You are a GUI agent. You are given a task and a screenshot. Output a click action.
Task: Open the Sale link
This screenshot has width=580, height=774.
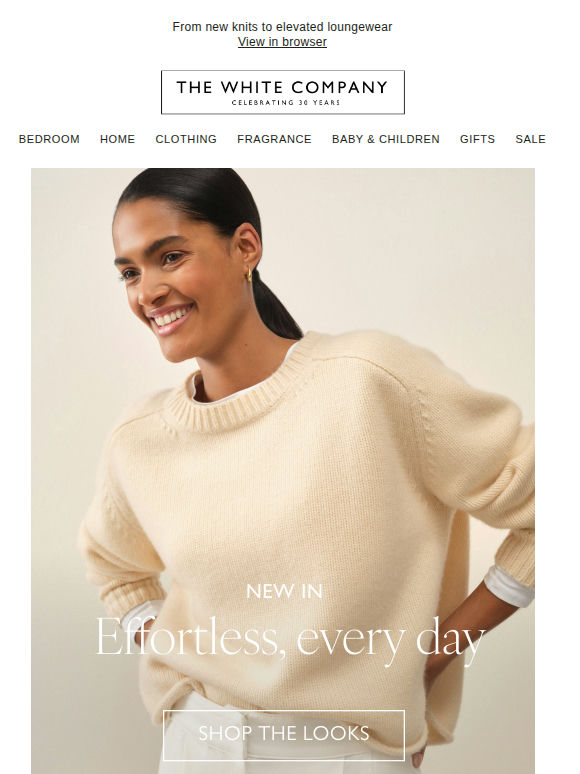point(531,139)
